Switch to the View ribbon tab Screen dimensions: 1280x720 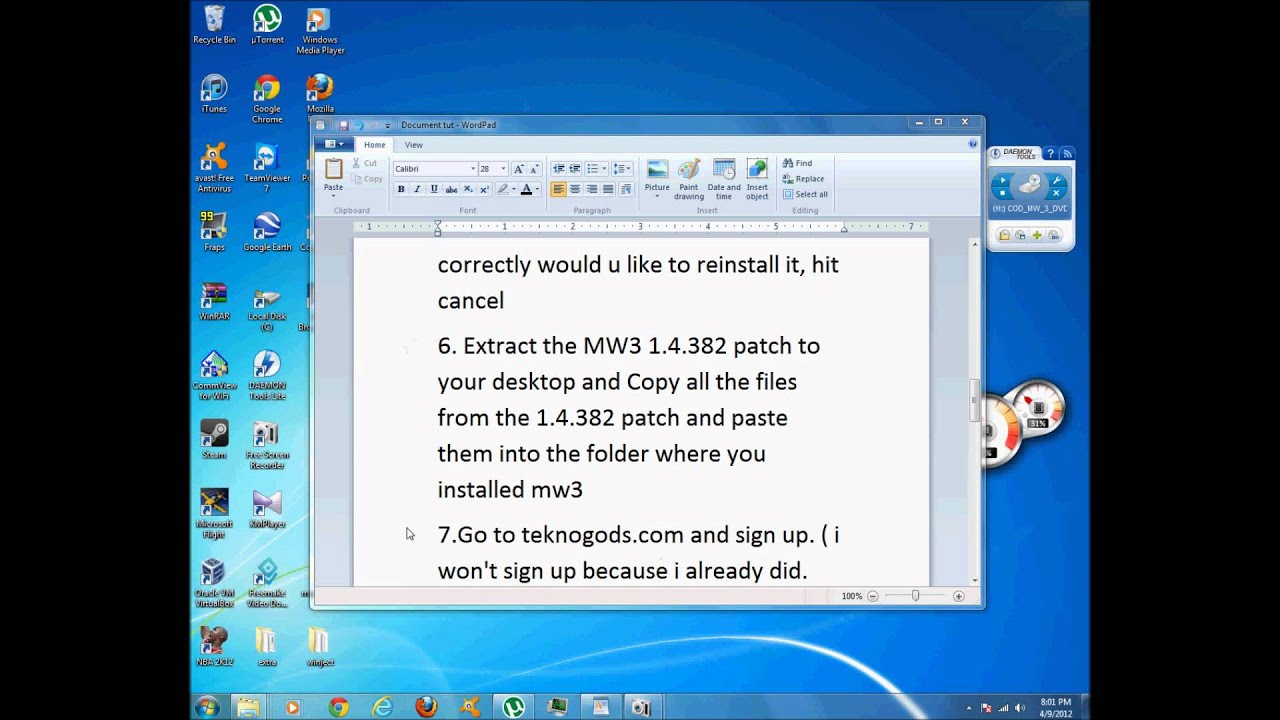tap(413, 145)
